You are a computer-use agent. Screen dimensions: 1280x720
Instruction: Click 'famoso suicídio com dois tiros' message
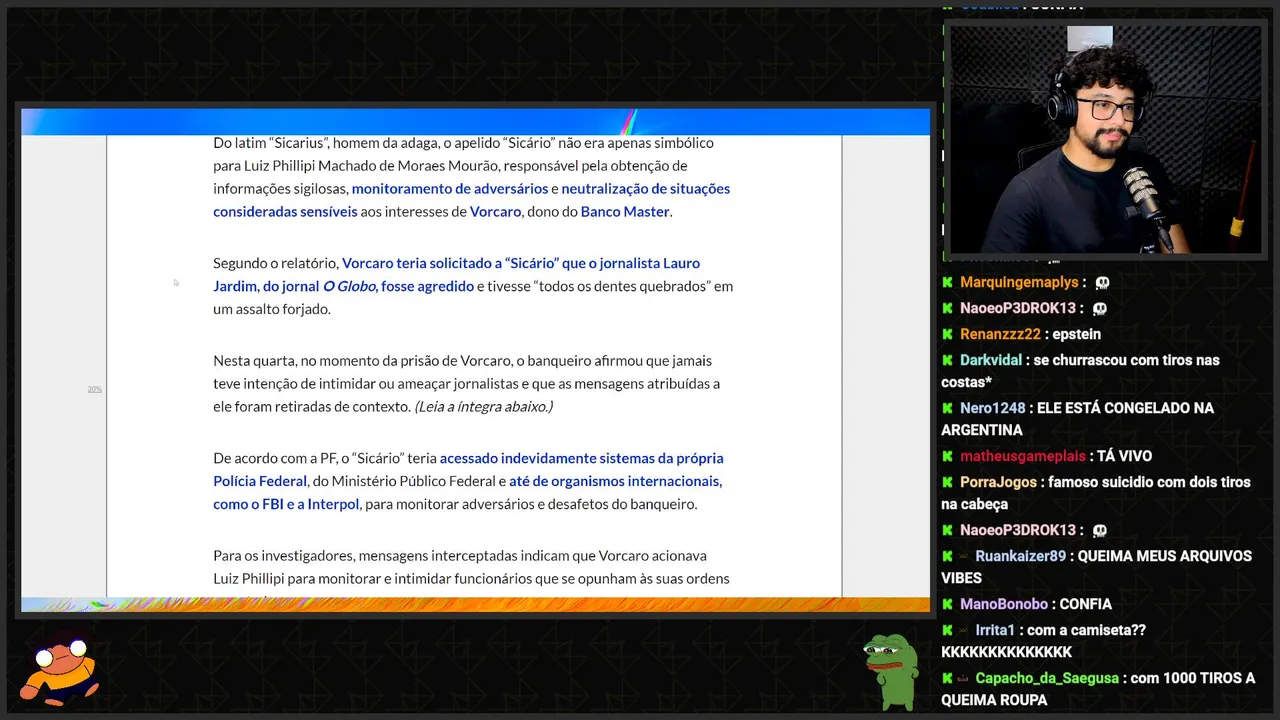pos(1096,493)
